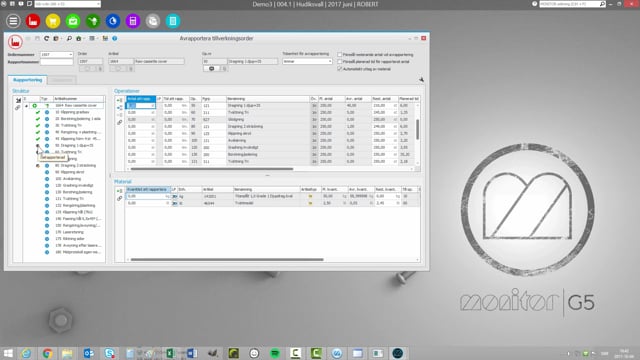Screen dimensions: 640x360
Task: Click the top icon in Struktur sidebar
Action: [x=18, y=100]
